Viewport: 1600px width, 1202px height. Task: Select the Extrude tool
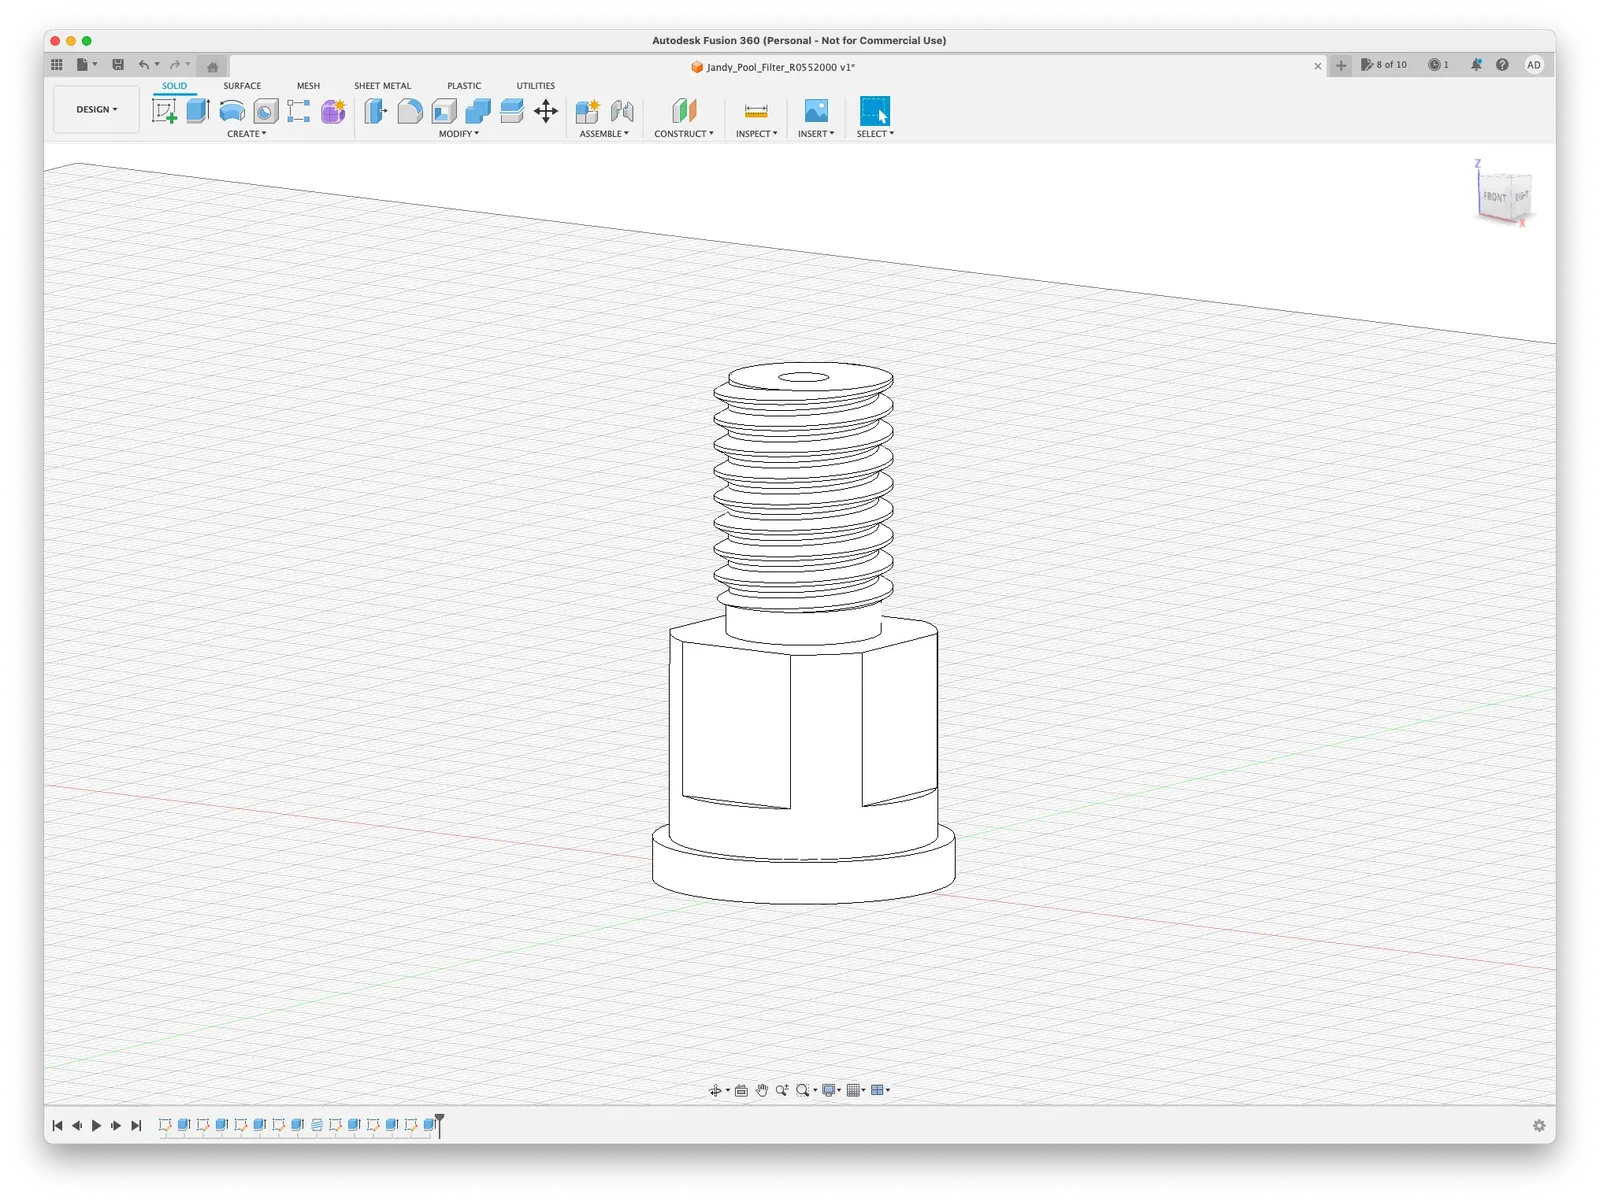(198, 111)
